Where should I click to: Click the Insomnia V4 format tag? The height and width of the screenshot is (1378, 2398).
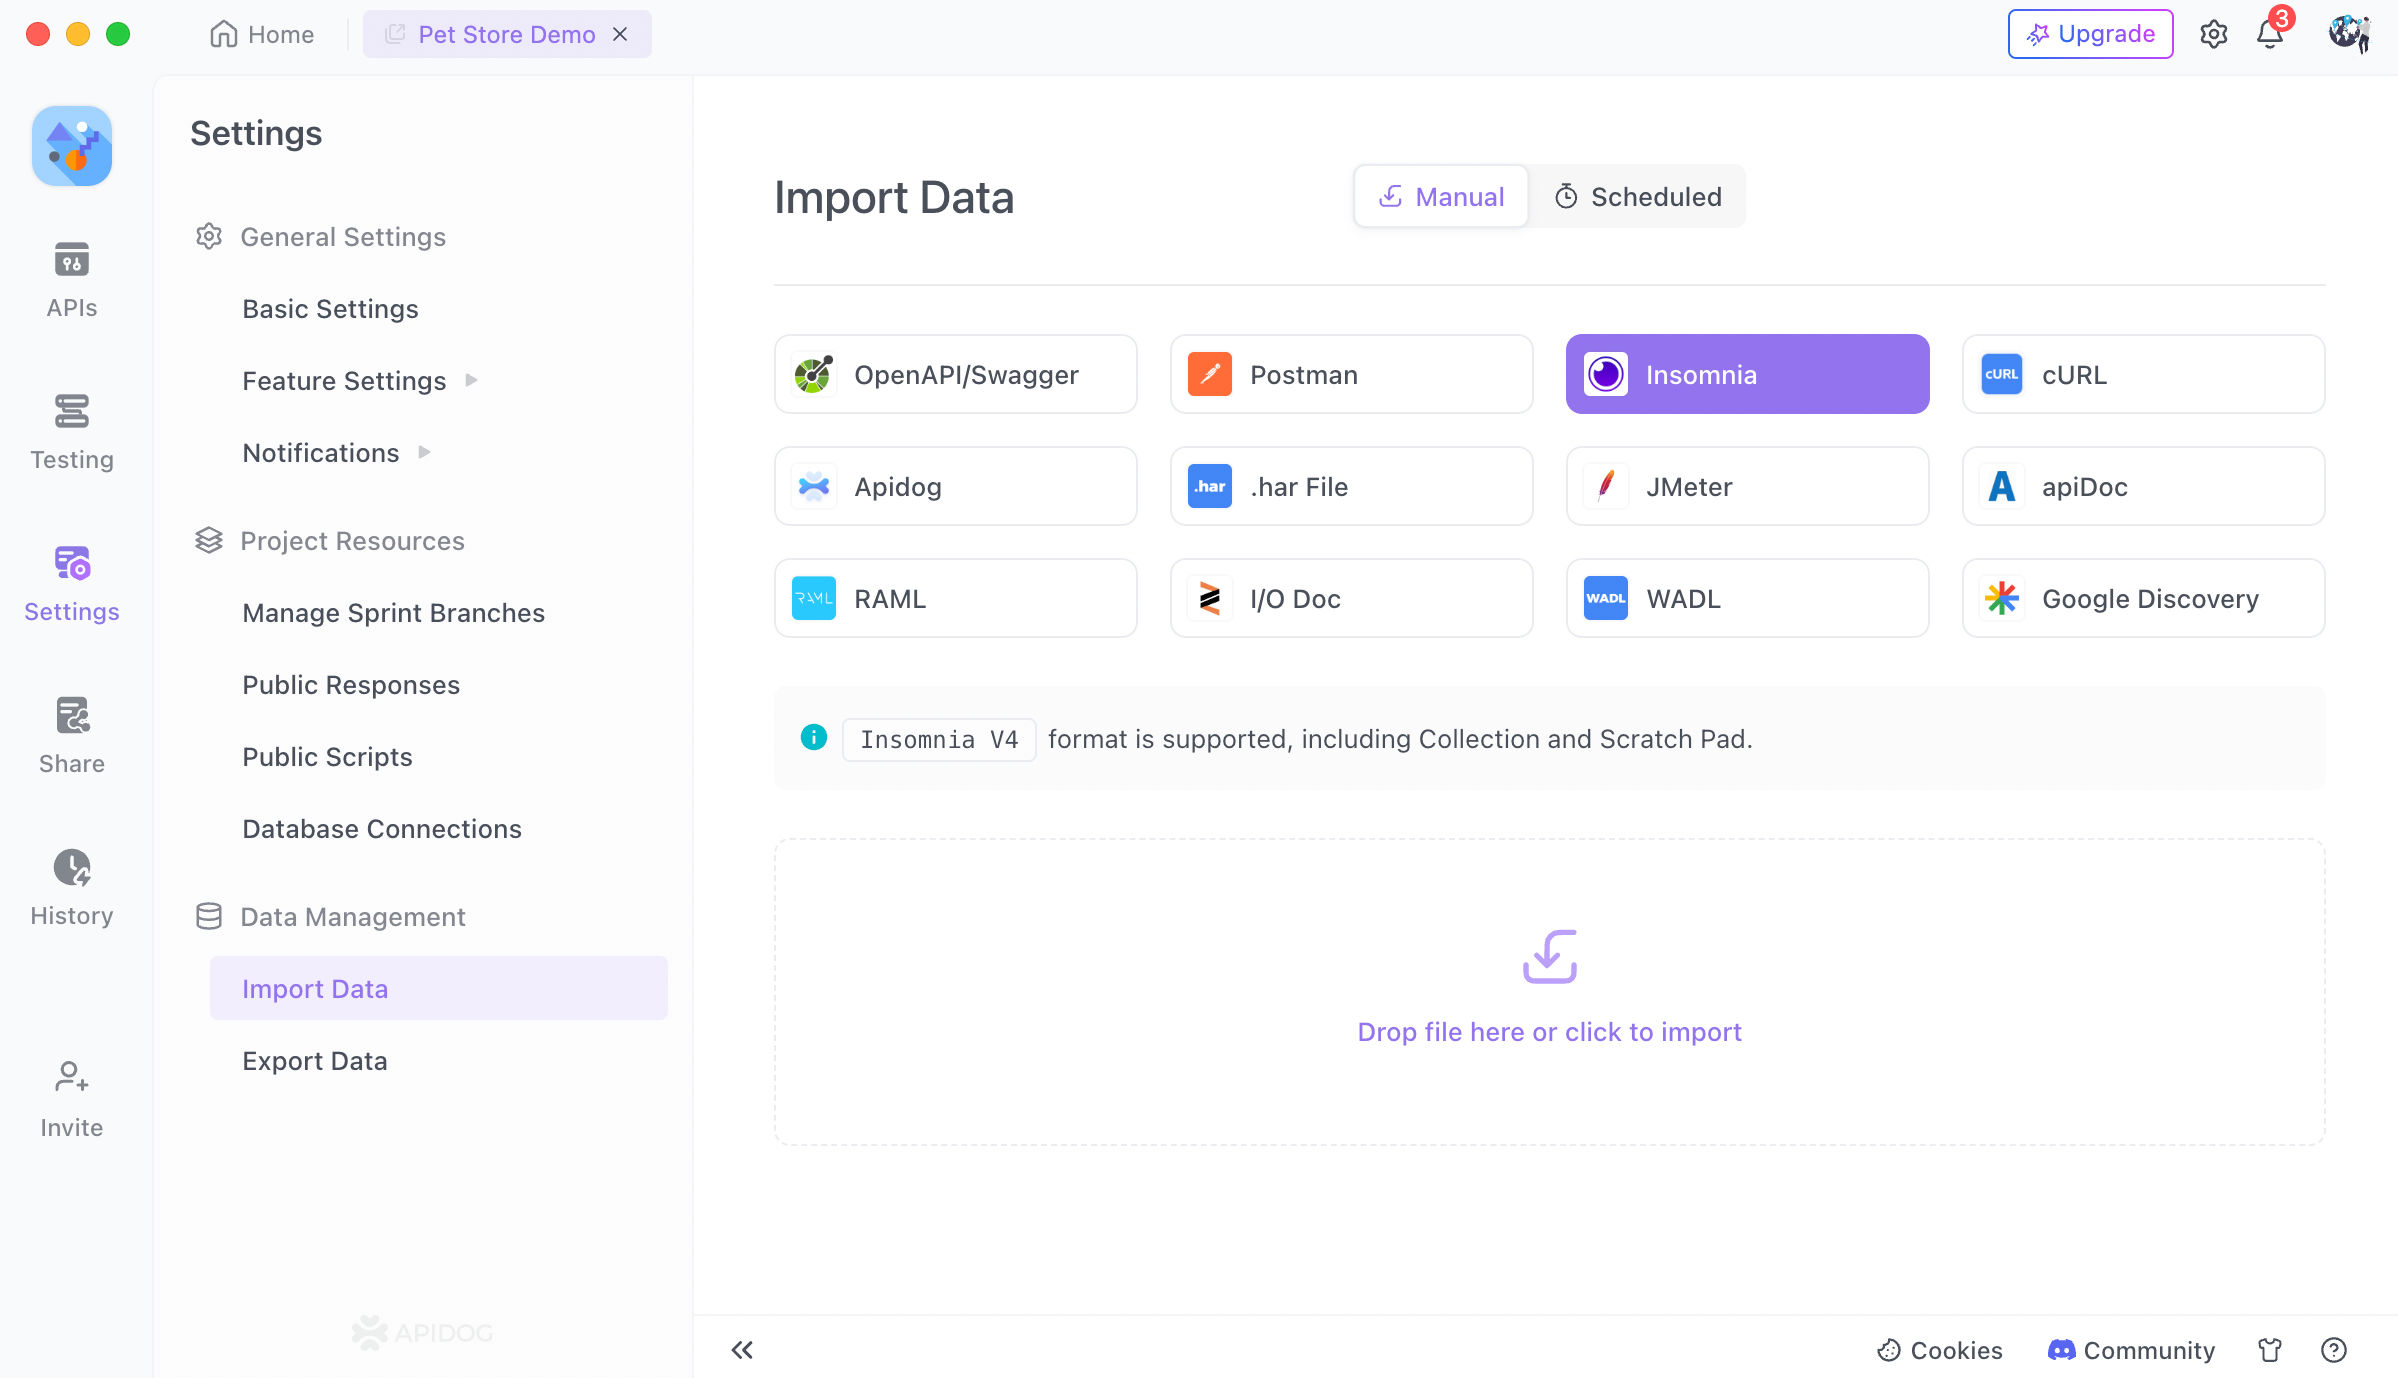point(939,739)
